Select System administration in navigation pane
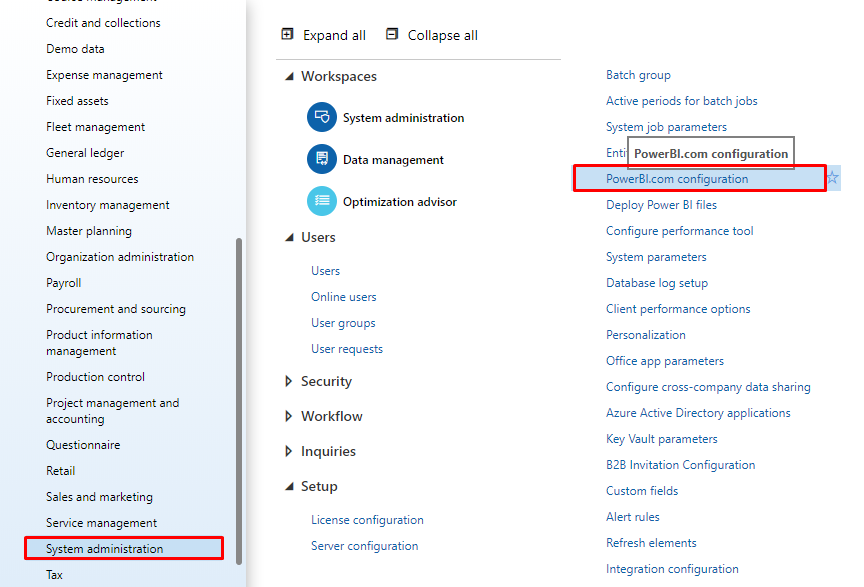The image size is (864, 587). (104, 548)
